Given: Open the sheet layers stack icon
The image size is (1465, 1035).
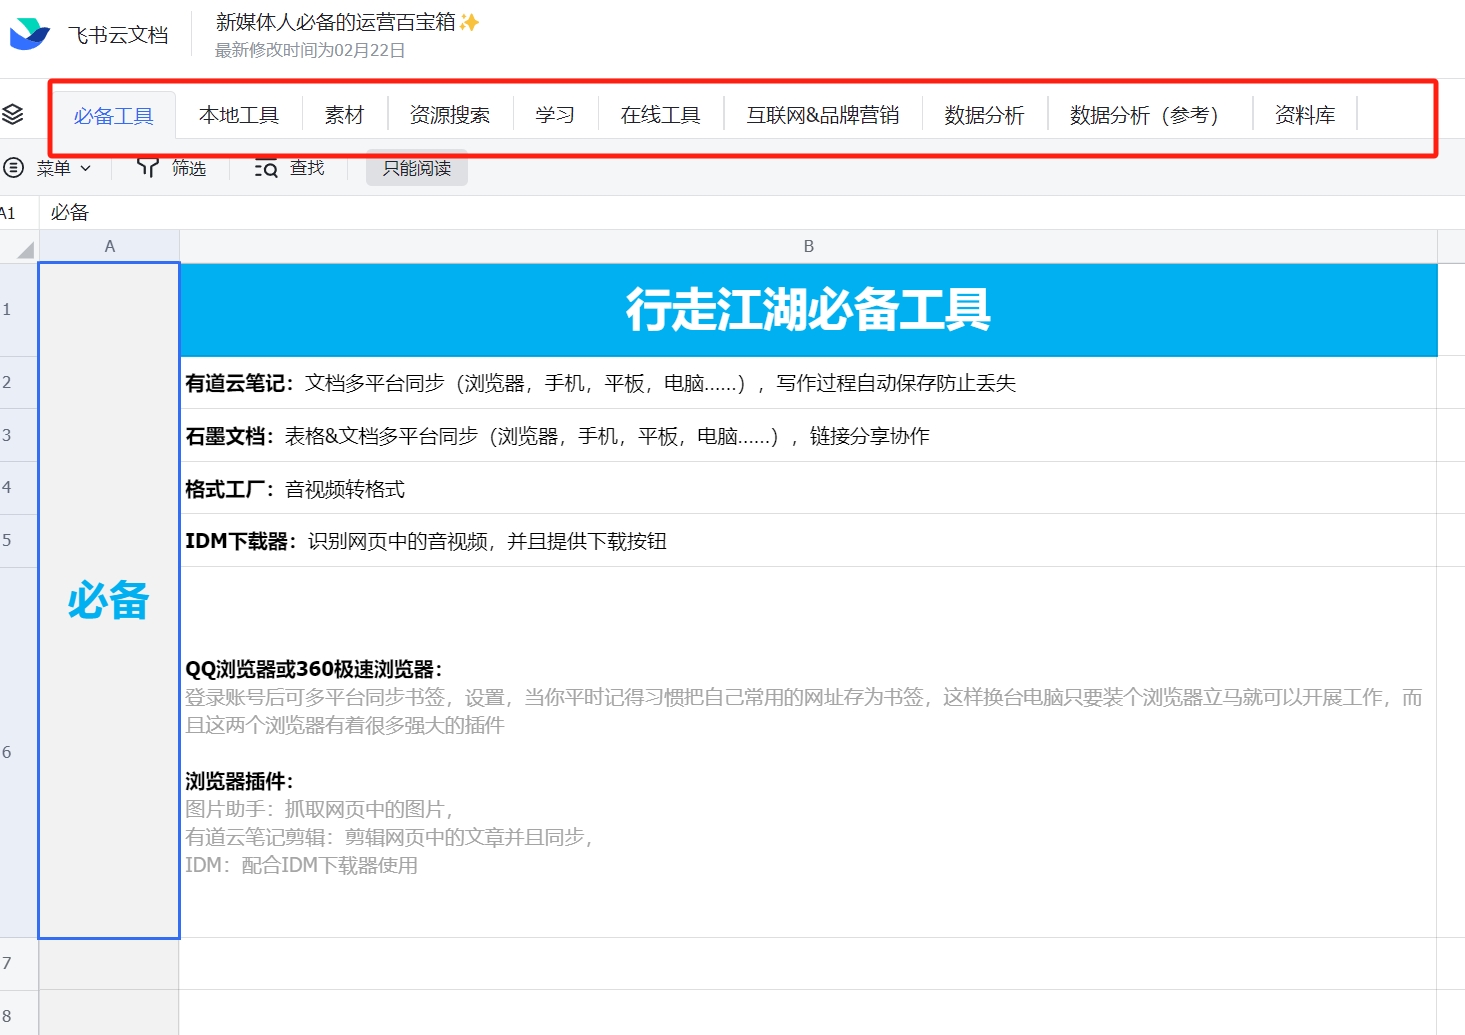Looking at the screenshot, I should tap(13, 114).
